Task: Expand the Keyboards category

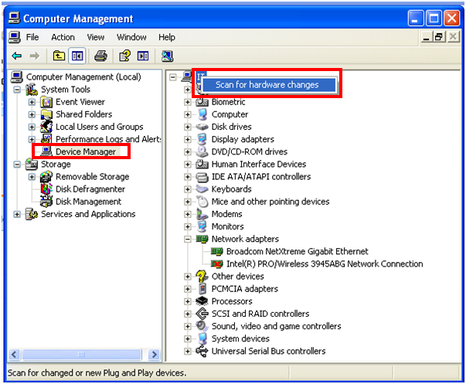Action: coord(188,189)
